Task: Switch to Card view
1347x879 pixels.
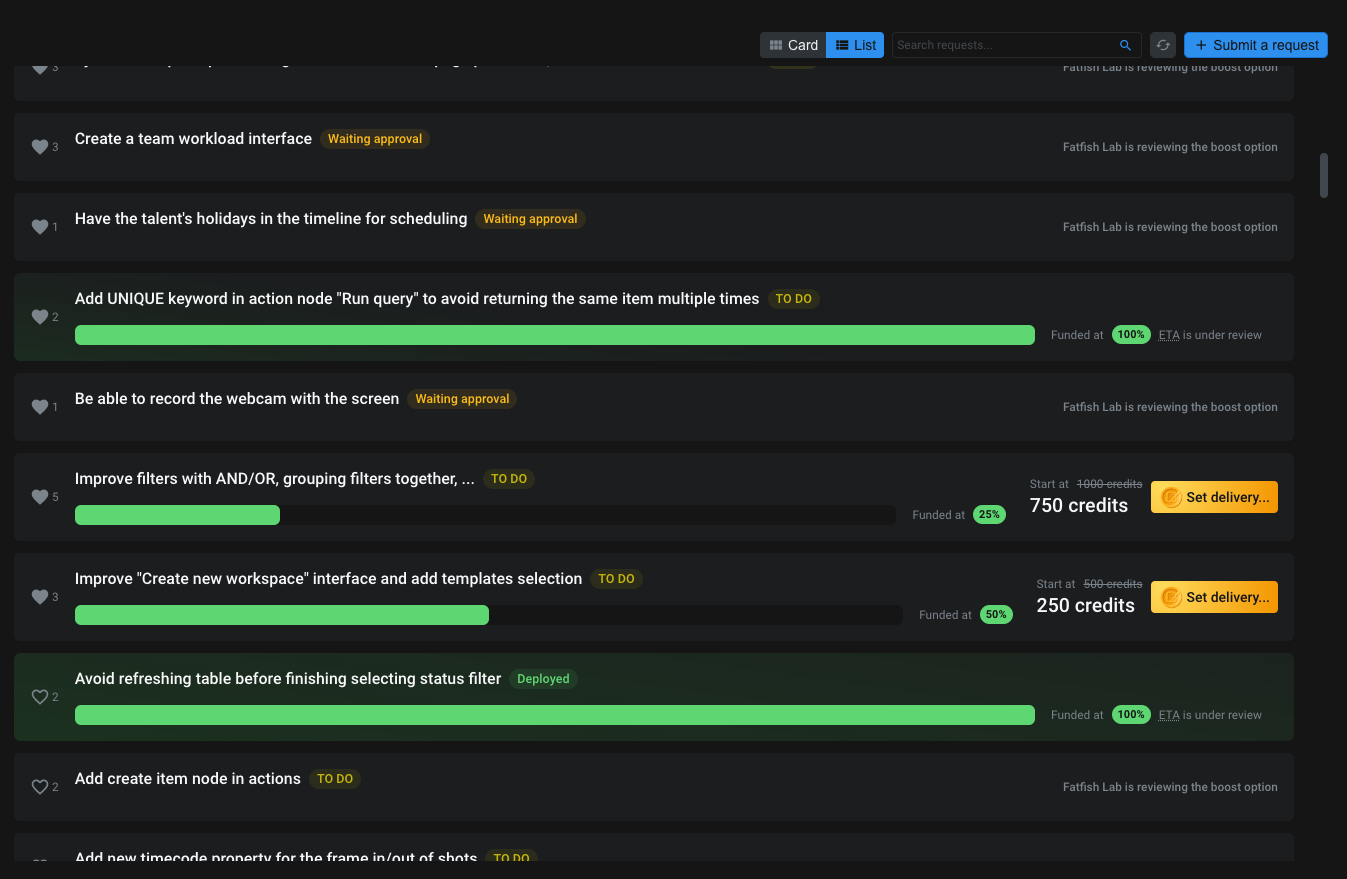Action: tap(792, 44)
